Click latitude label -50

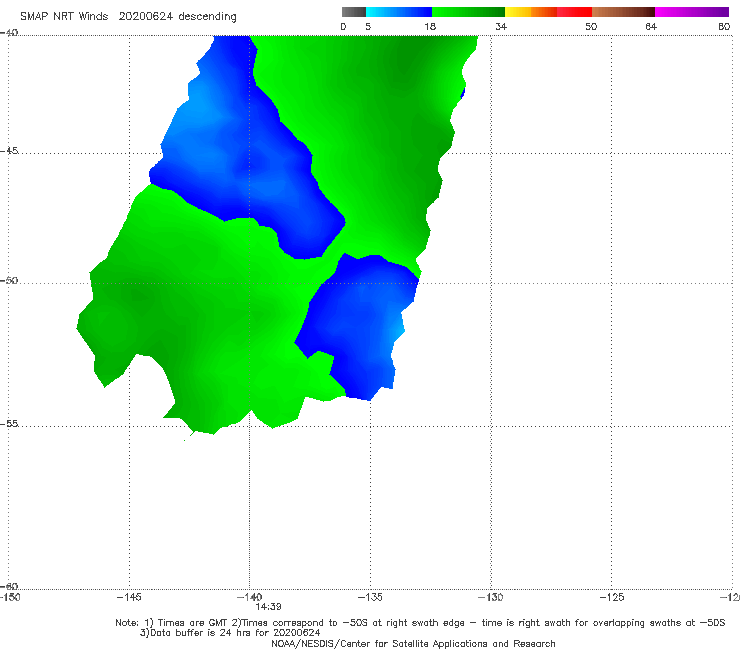coord(9,281)
